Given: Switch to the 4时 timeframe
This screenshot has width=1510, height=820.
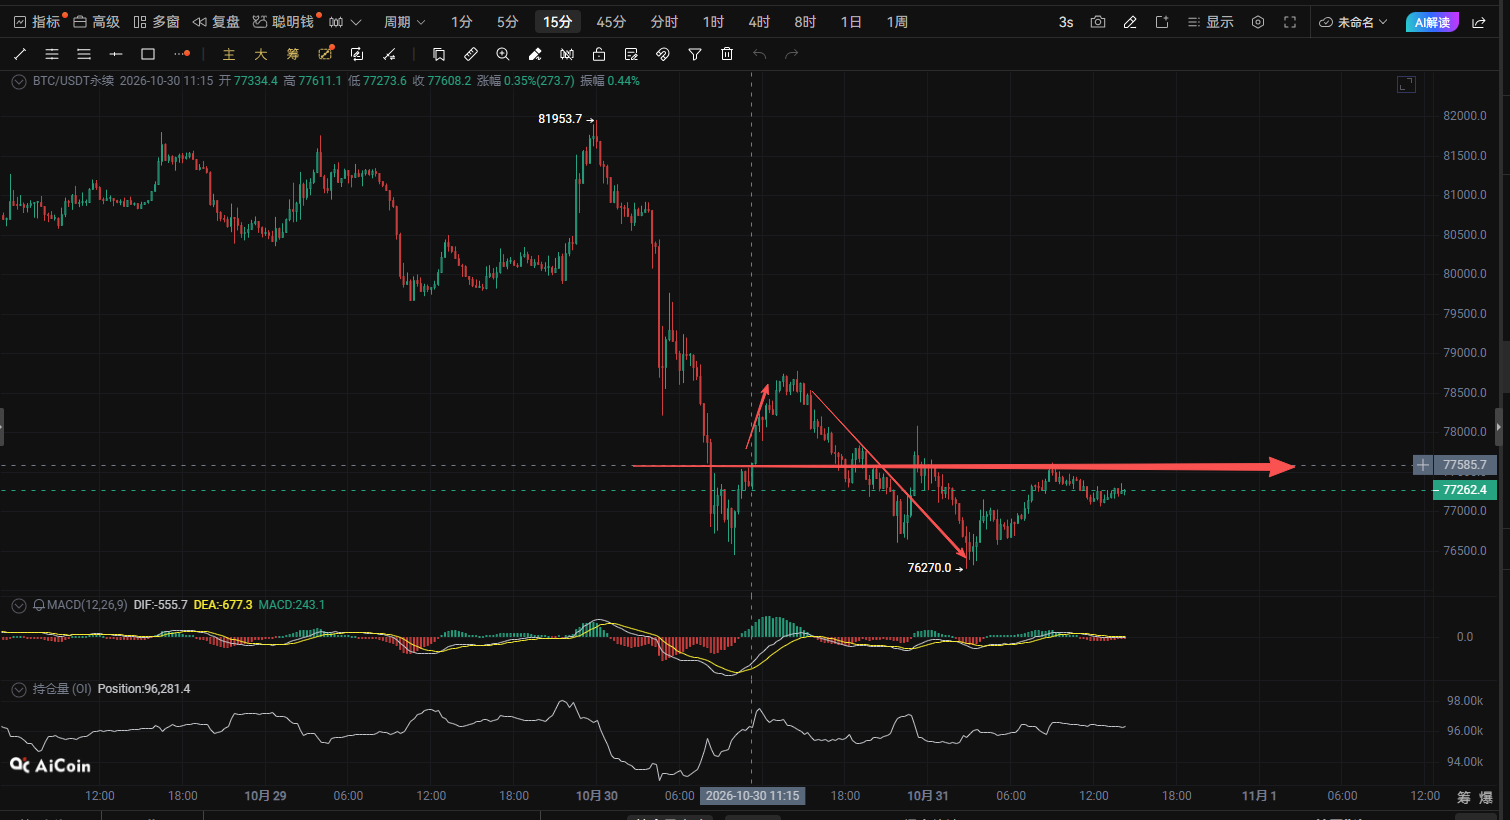Looking at the screenshot, I should pos(759,22).
